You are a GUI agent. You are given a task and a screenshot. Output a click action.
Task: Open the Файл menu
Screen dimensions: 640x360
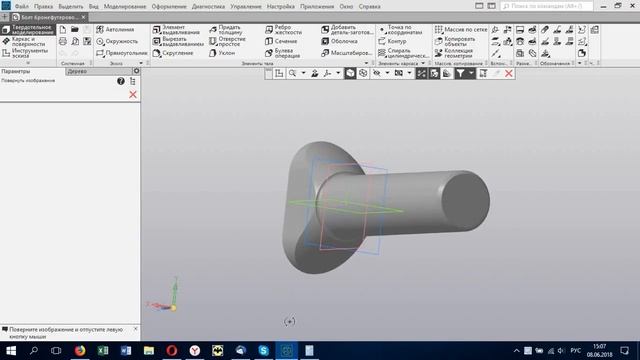point(22,7)
